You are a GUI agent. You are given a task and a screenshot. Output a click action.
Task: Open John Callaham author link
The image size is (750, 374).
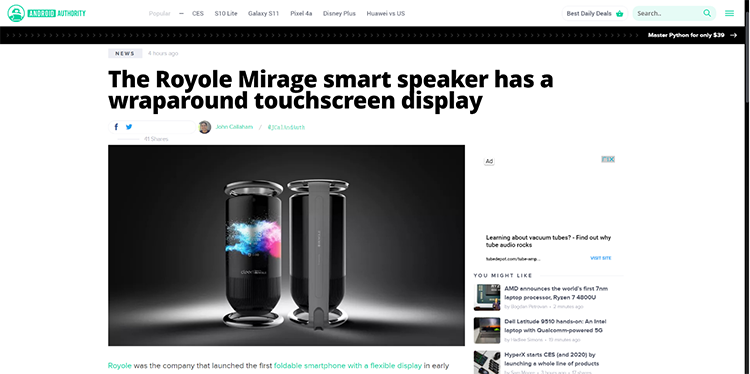click(x=234, y=127)
